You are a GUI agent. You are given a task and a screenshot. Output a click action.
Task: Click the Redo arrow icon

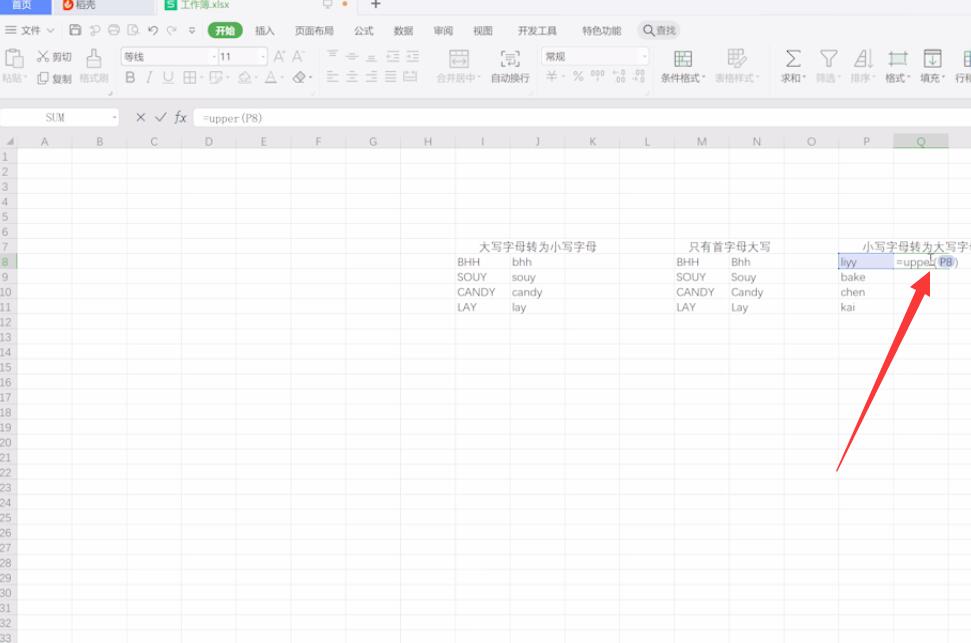pyautogui.click(x=172, y=30)
